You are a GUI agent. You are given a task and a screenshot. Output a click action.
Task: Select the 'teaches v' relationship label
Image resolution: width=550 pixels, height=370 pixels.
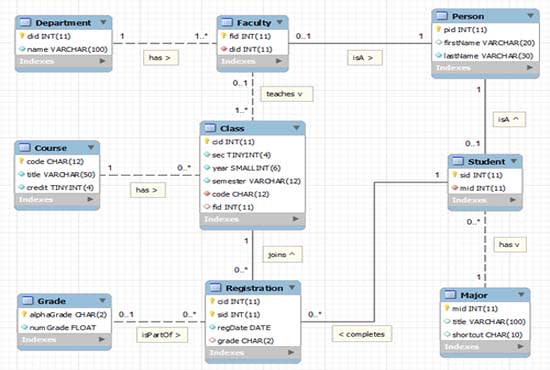point(287,94)
